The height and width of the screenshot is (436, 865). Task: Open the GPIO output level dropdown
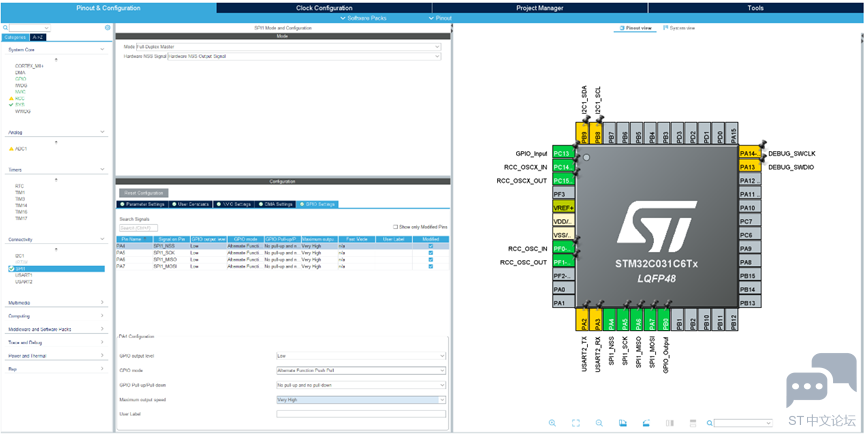coord(361,356)
